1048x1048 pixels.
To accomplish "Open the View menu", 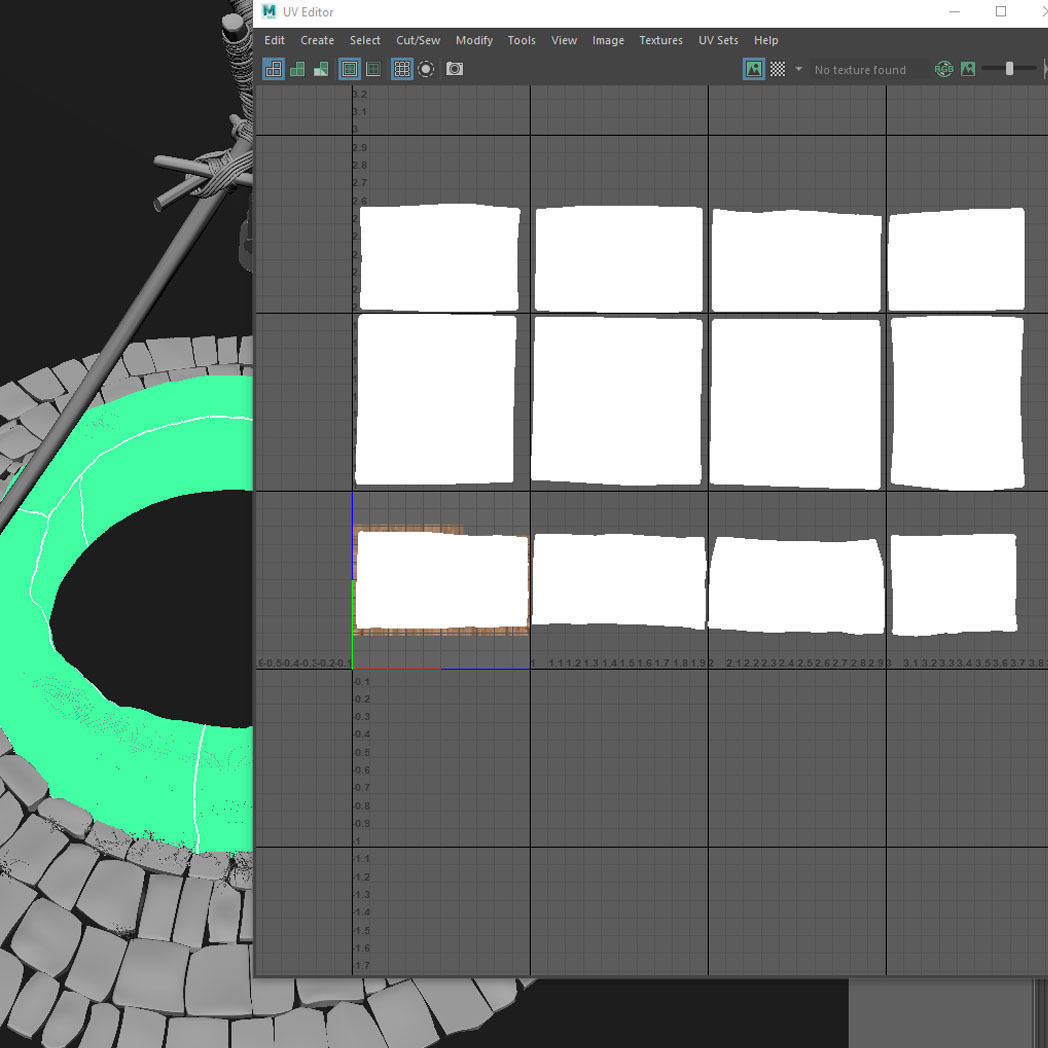I will (x=564, y=40).
